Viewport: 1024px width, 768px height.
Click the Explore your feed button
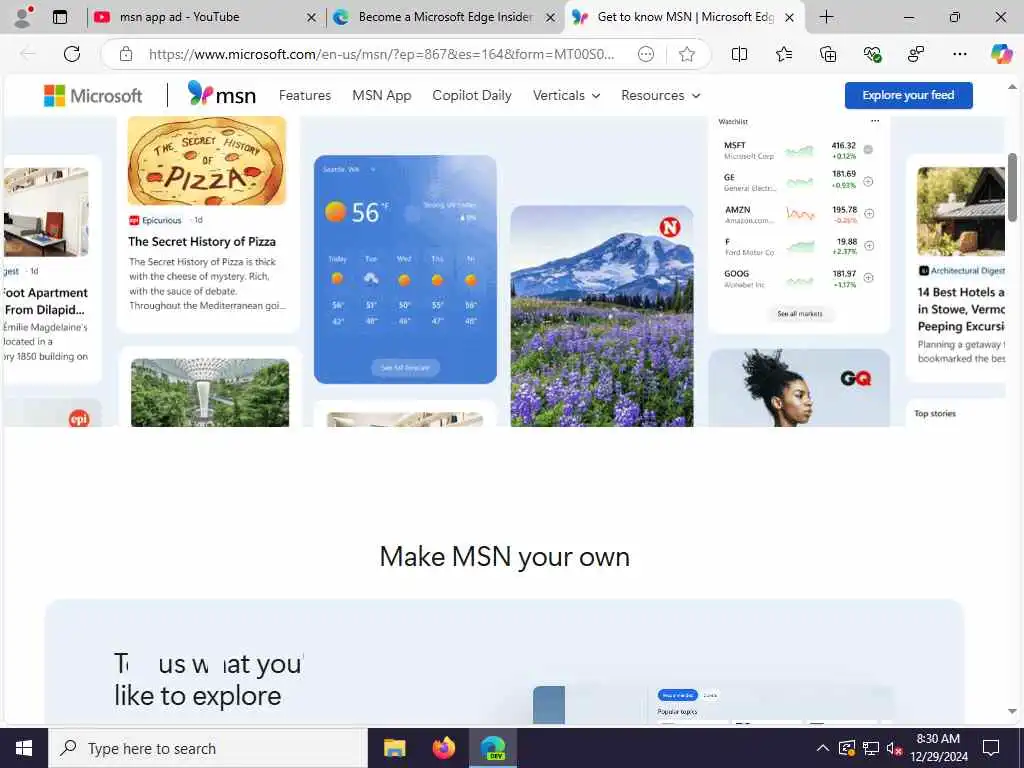point(908,95)
